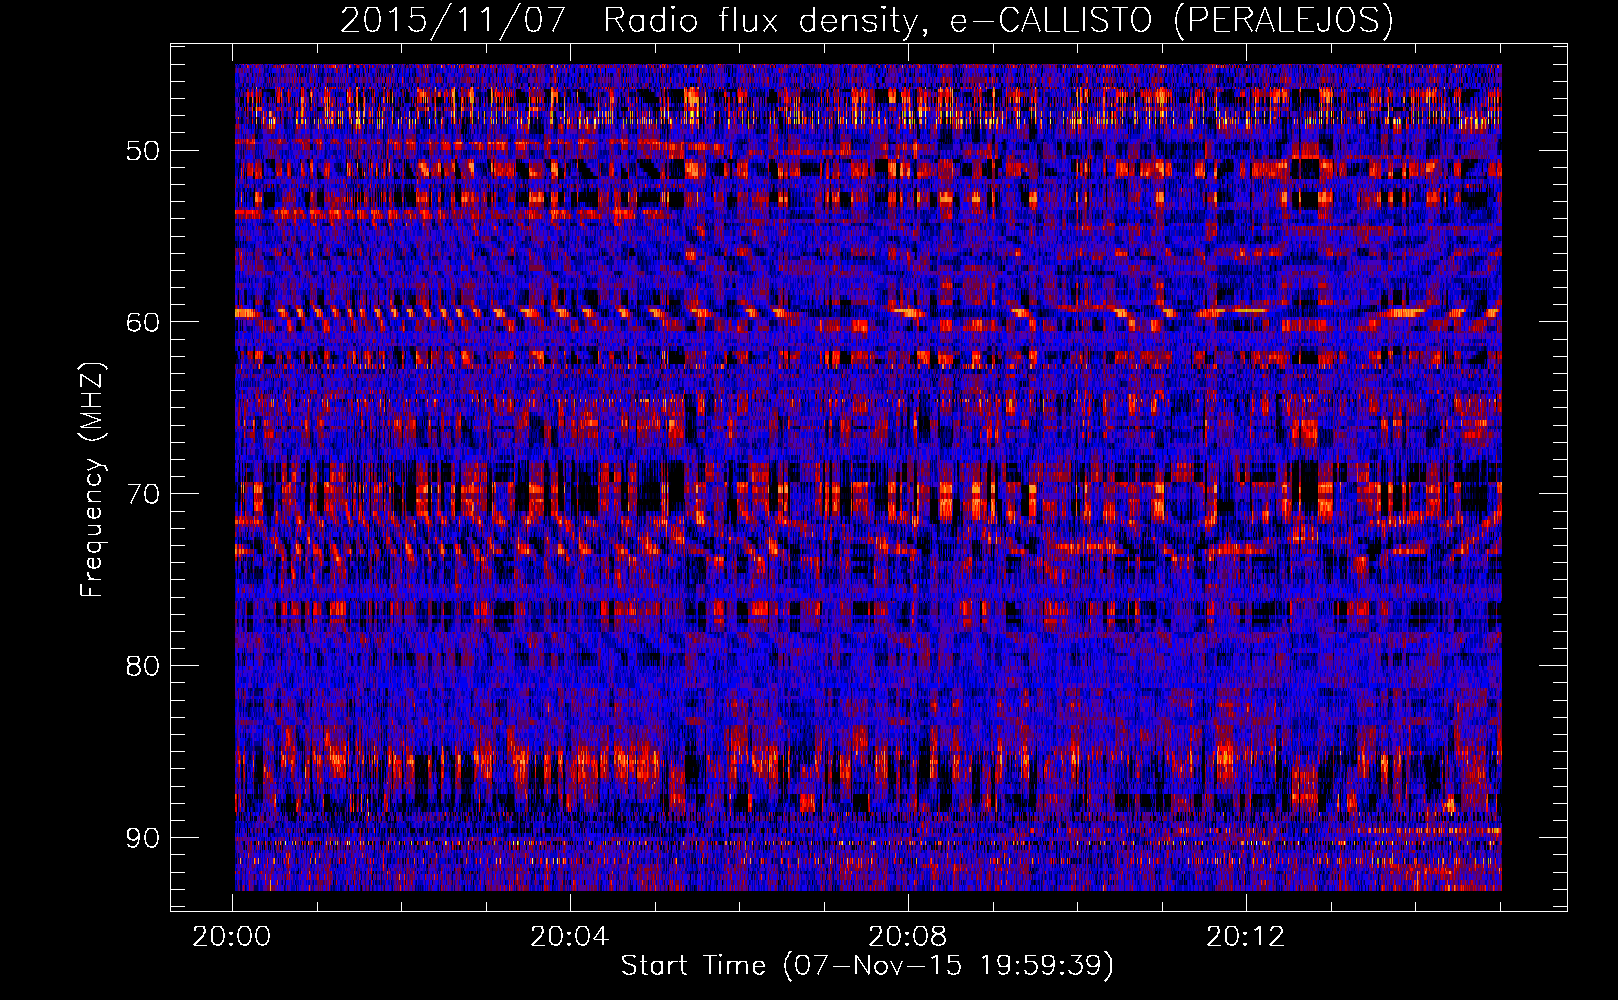Click the 20:12 time tick label
The height and width of the screenshot is (1000, 1618).
1245,937
